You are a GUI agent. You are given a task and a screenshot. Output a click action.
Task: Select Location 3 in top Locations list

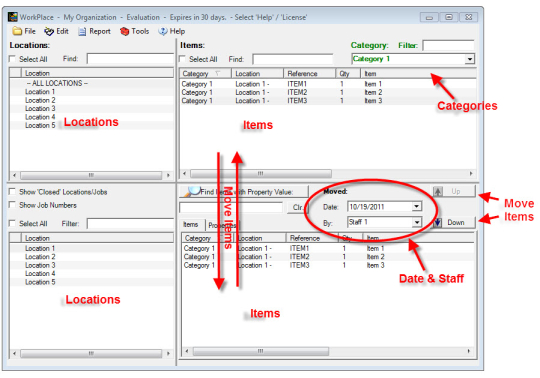coord(92,108)
